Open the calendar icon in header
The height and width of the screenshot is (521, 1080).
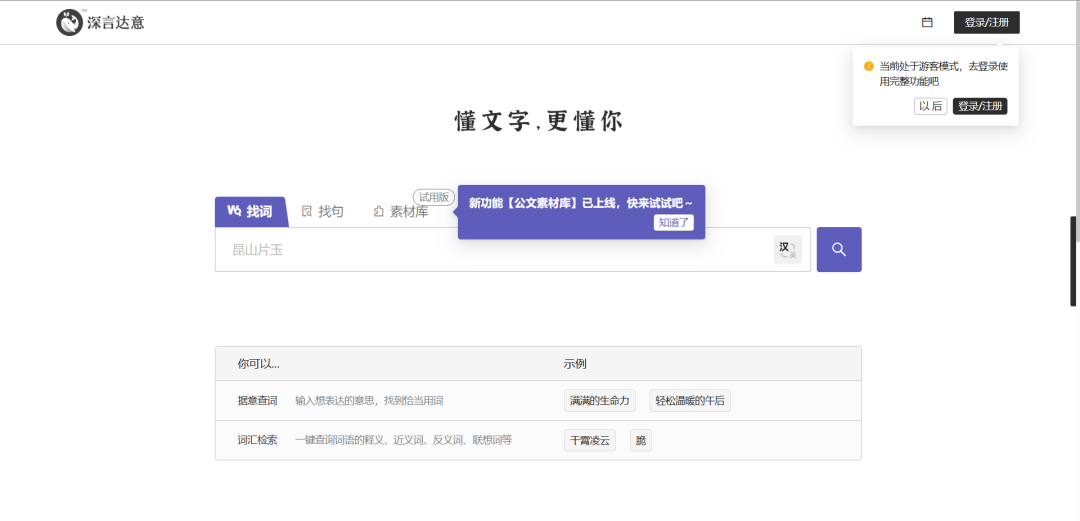pyautogui.click(x=927, y=23)
